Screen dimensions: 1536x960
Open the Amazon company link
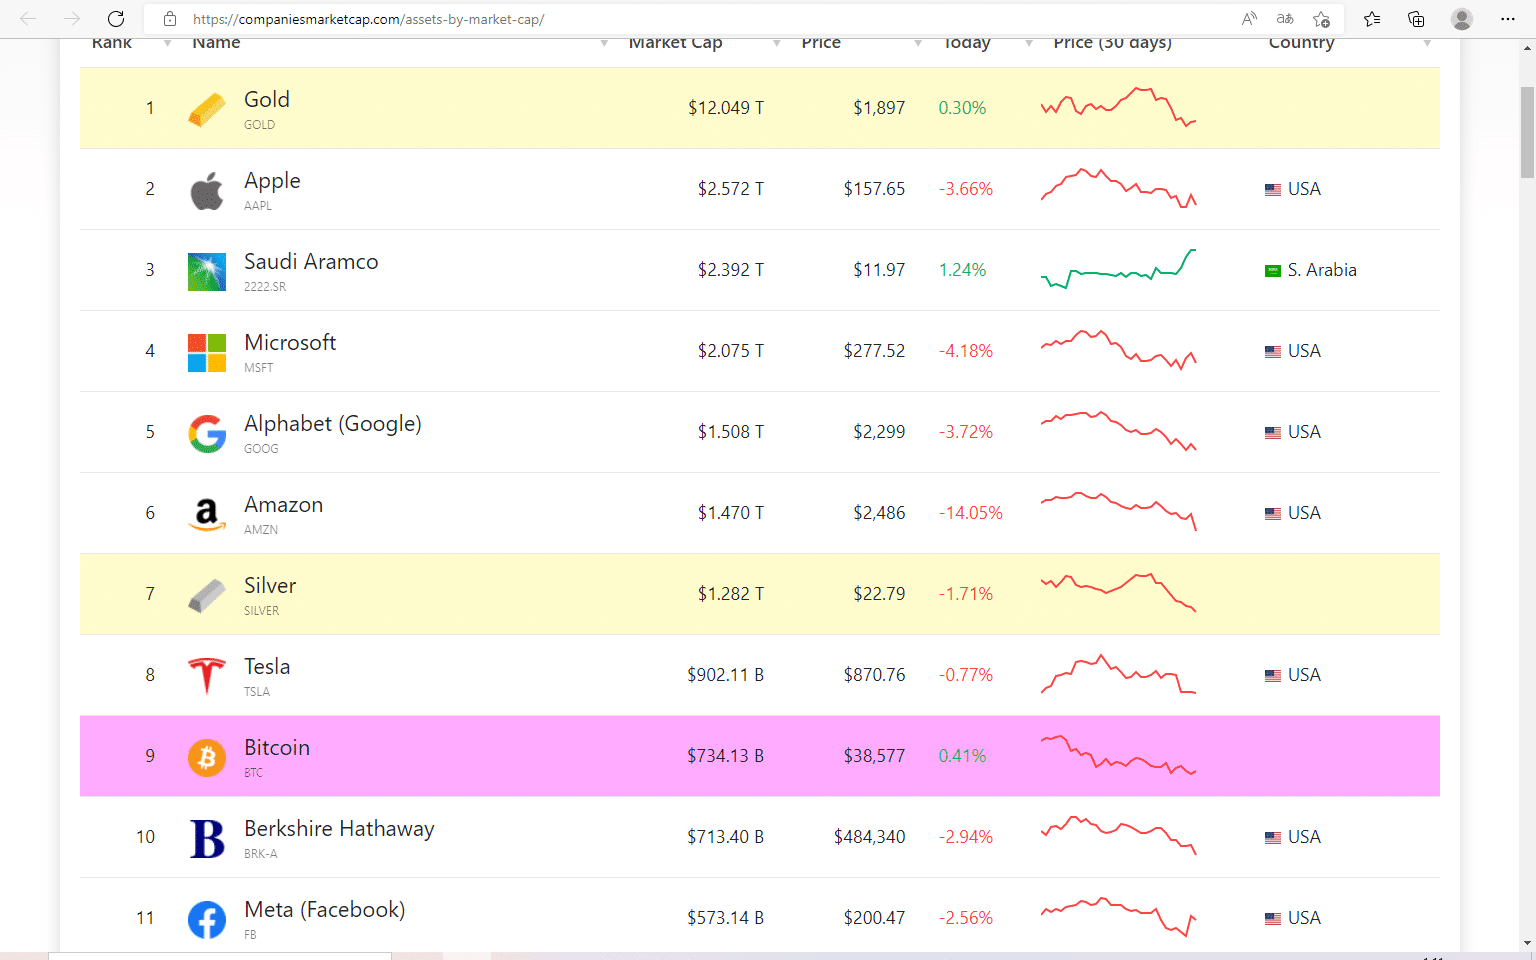click(x=284, y=505)
